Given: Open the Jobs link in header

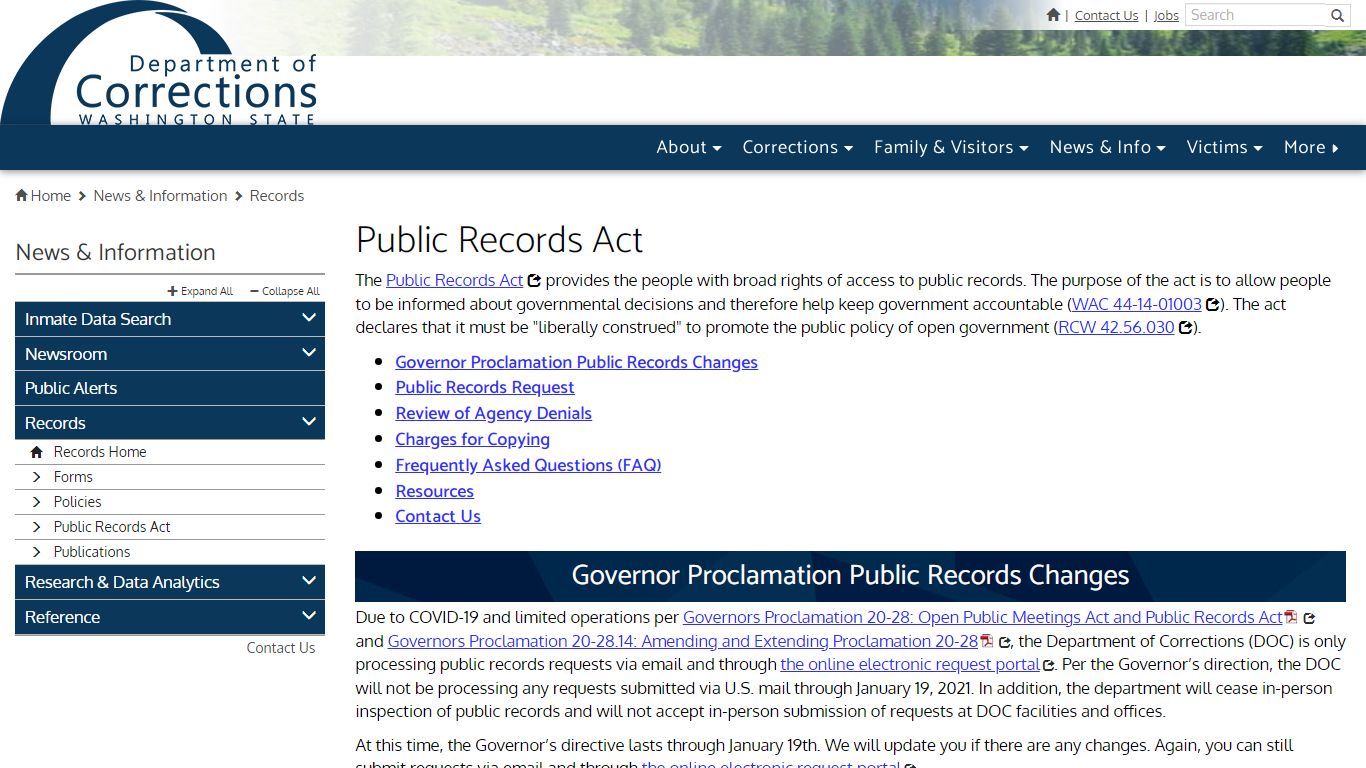Looking at the screenshot, I should pyautogui.click(x=1166, y=15).
